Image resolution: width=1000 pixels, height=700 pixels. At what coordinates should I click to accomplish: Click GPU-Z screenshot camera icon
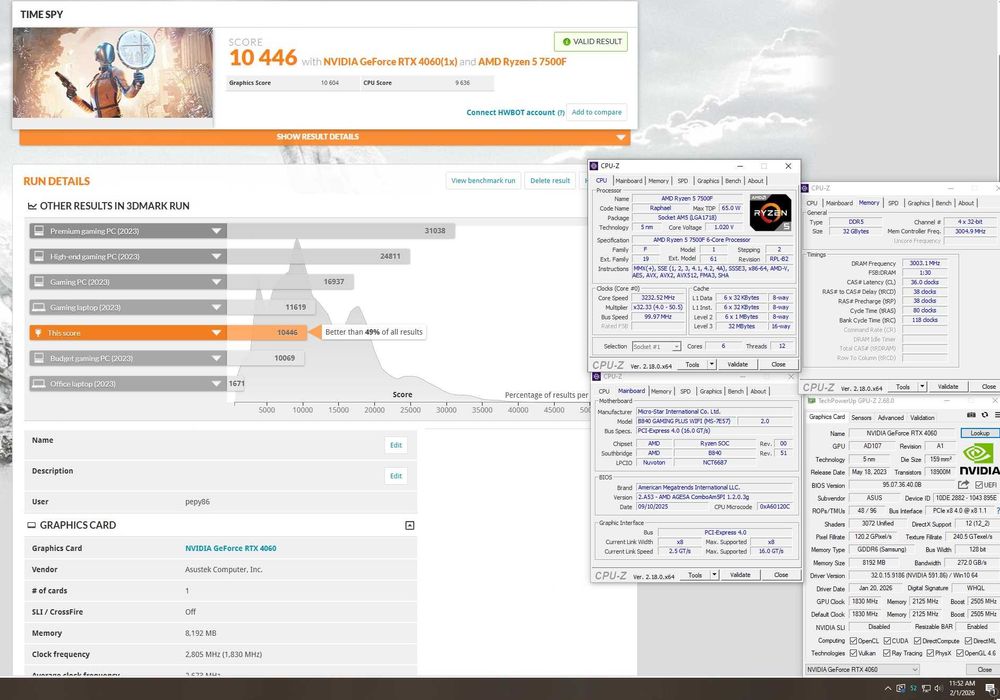971,415
